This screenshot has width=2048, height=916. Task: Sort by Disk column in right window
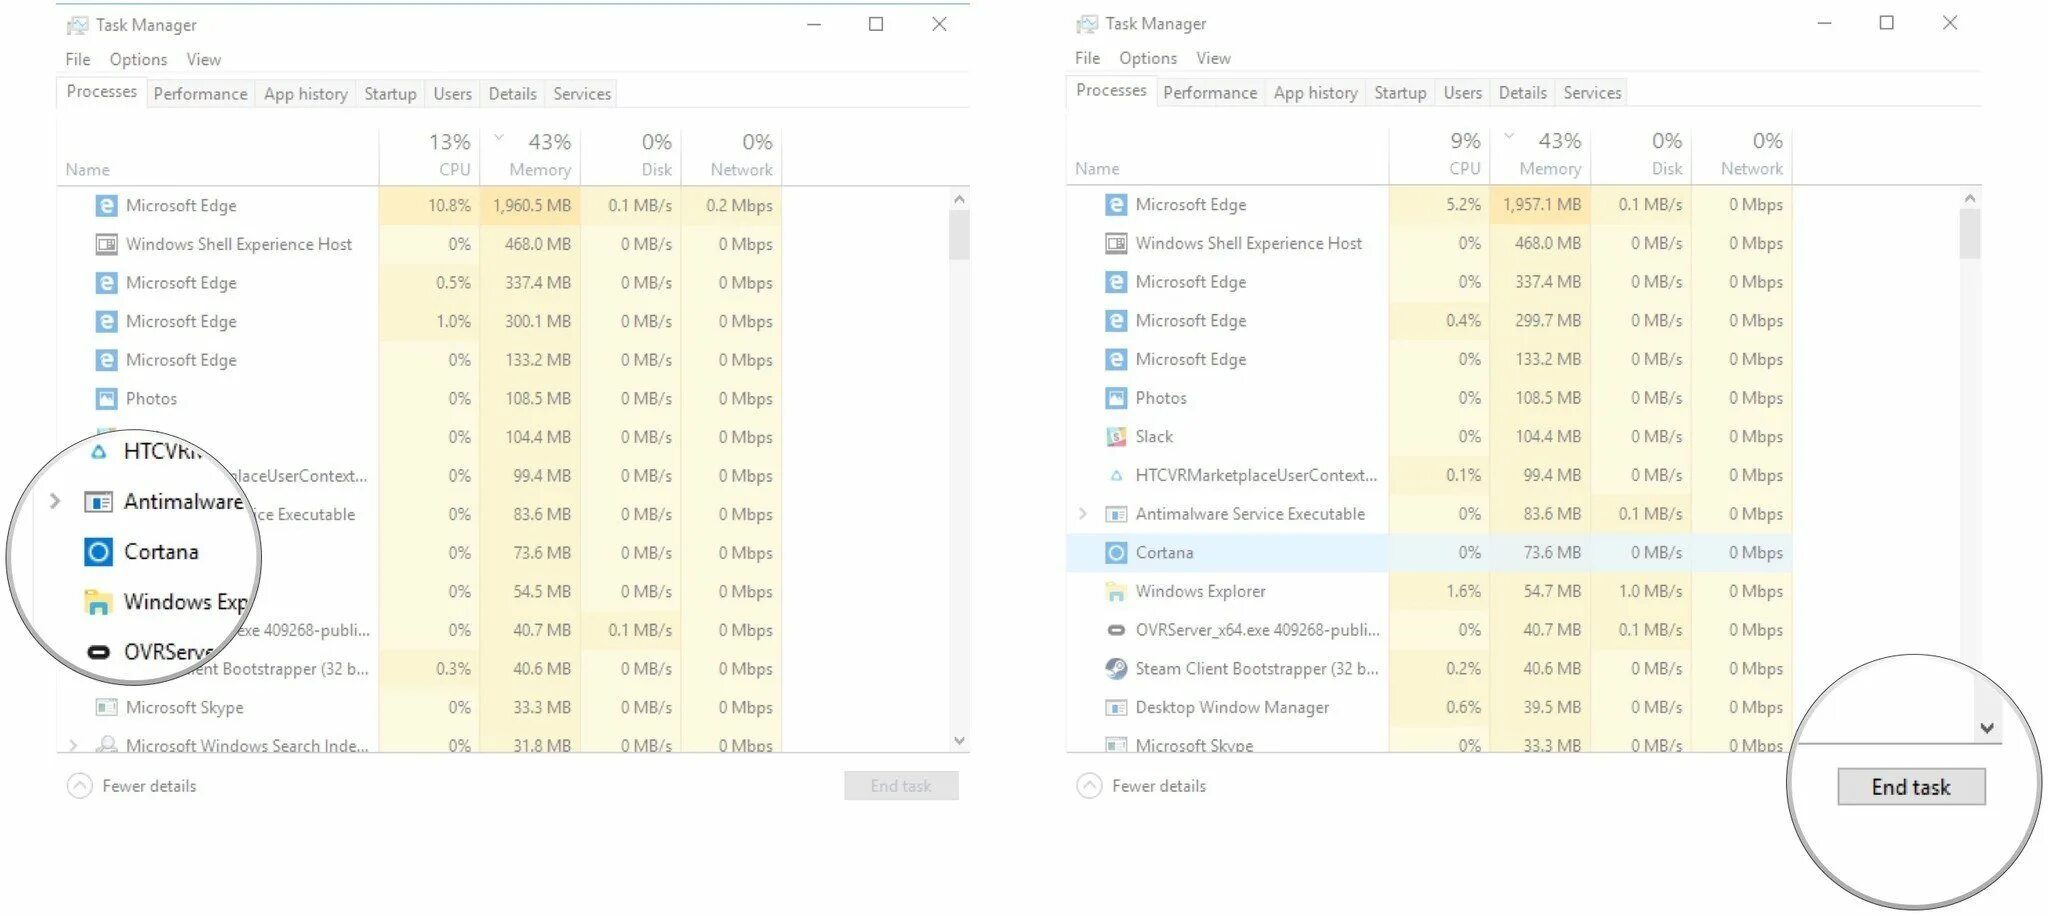(x=1641, y=154)
